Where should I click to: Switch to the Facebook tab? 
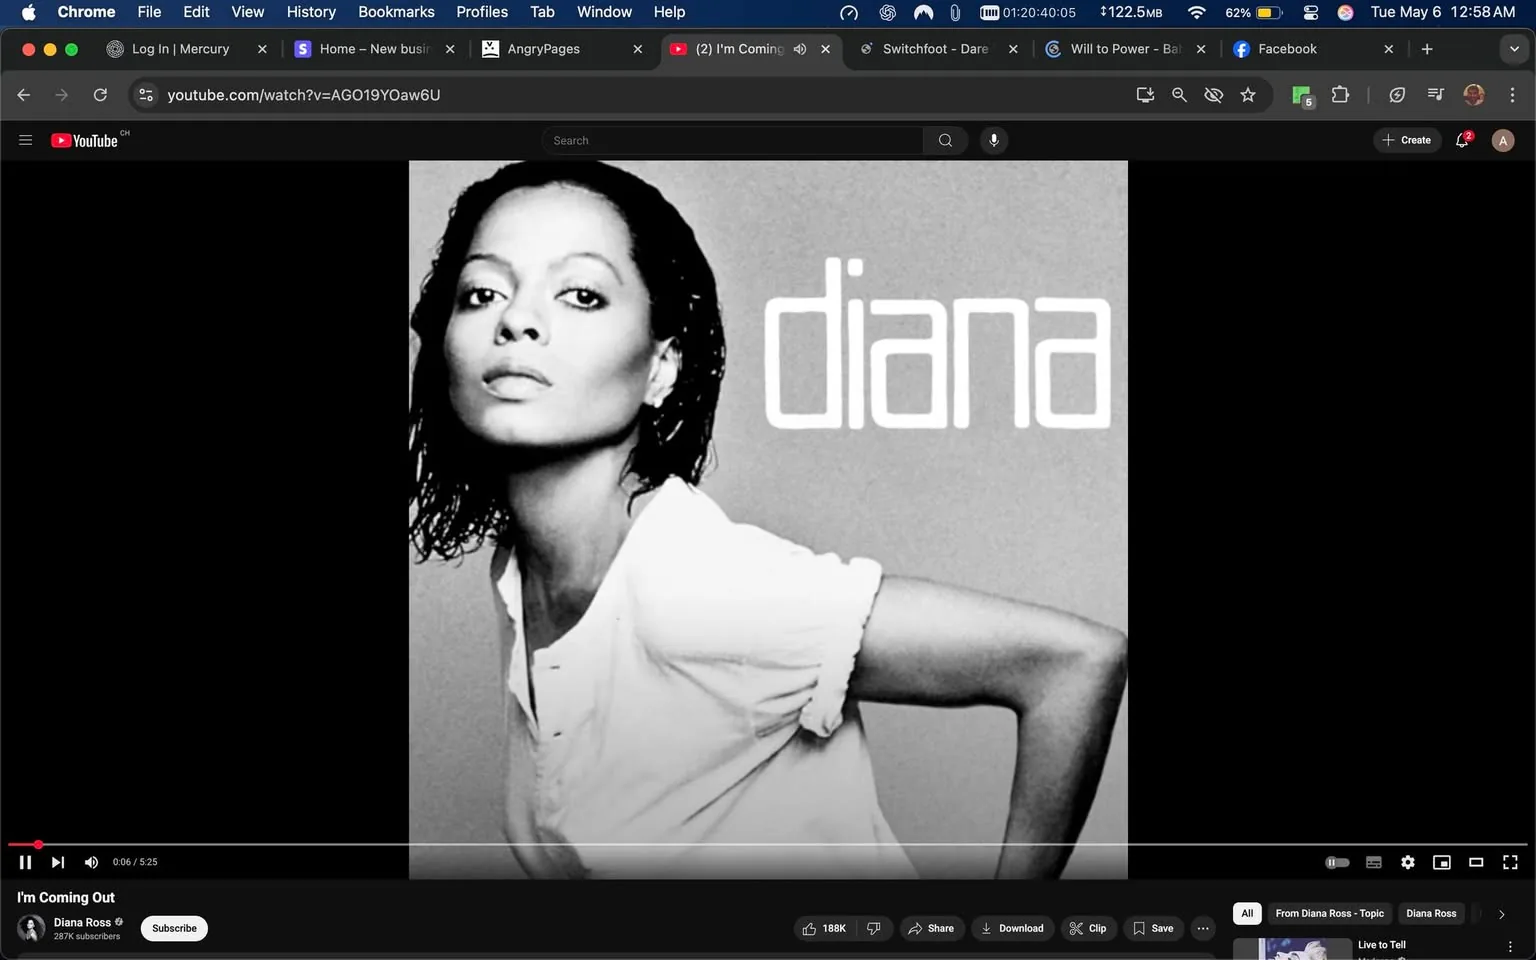pos(1288,48)
